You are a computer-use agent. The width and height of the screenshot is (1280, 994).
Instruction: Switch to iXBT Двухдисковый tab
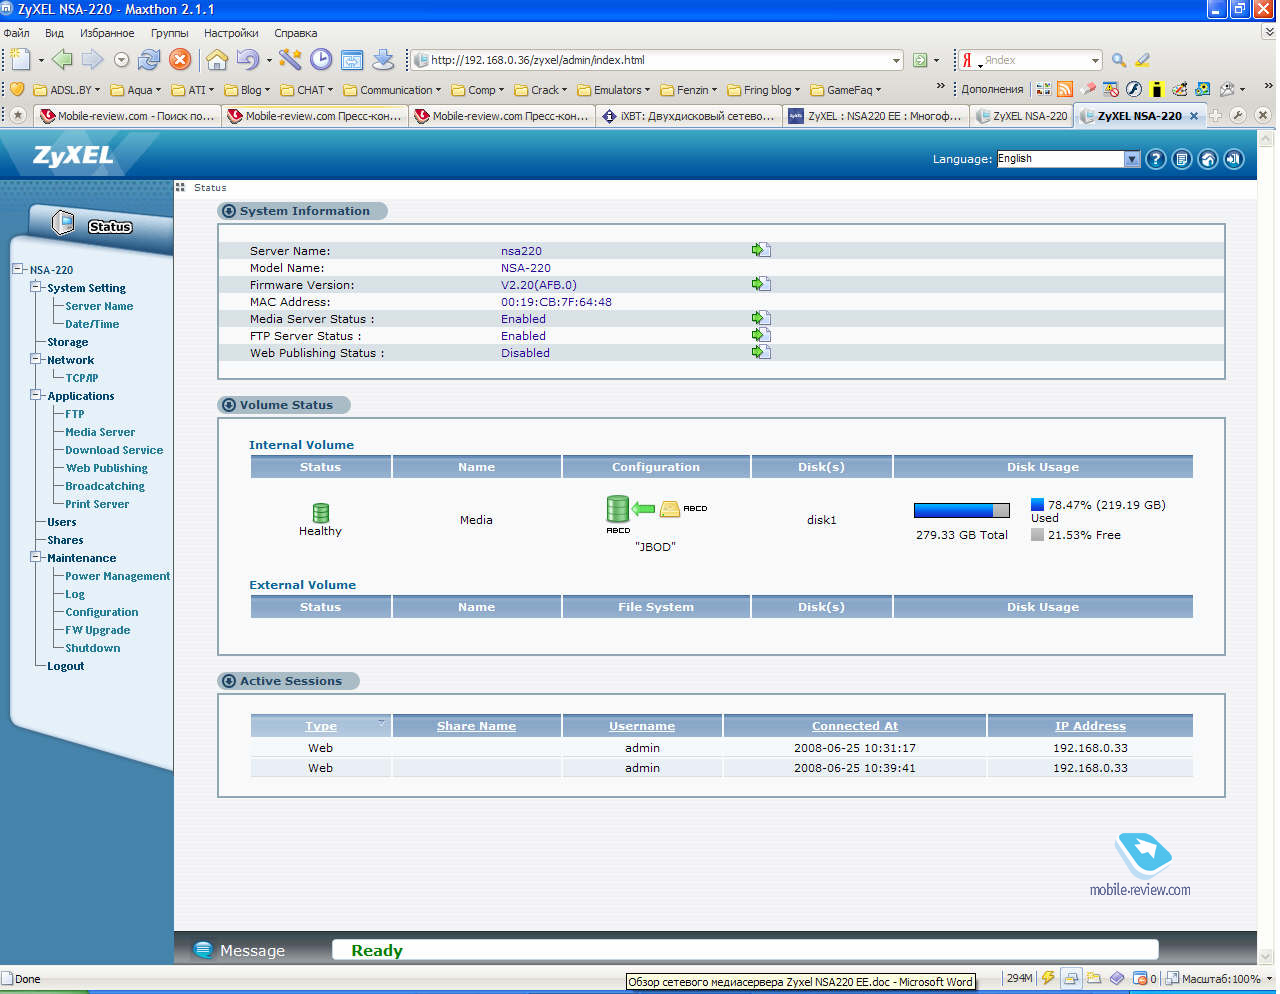tap(689, 116)
